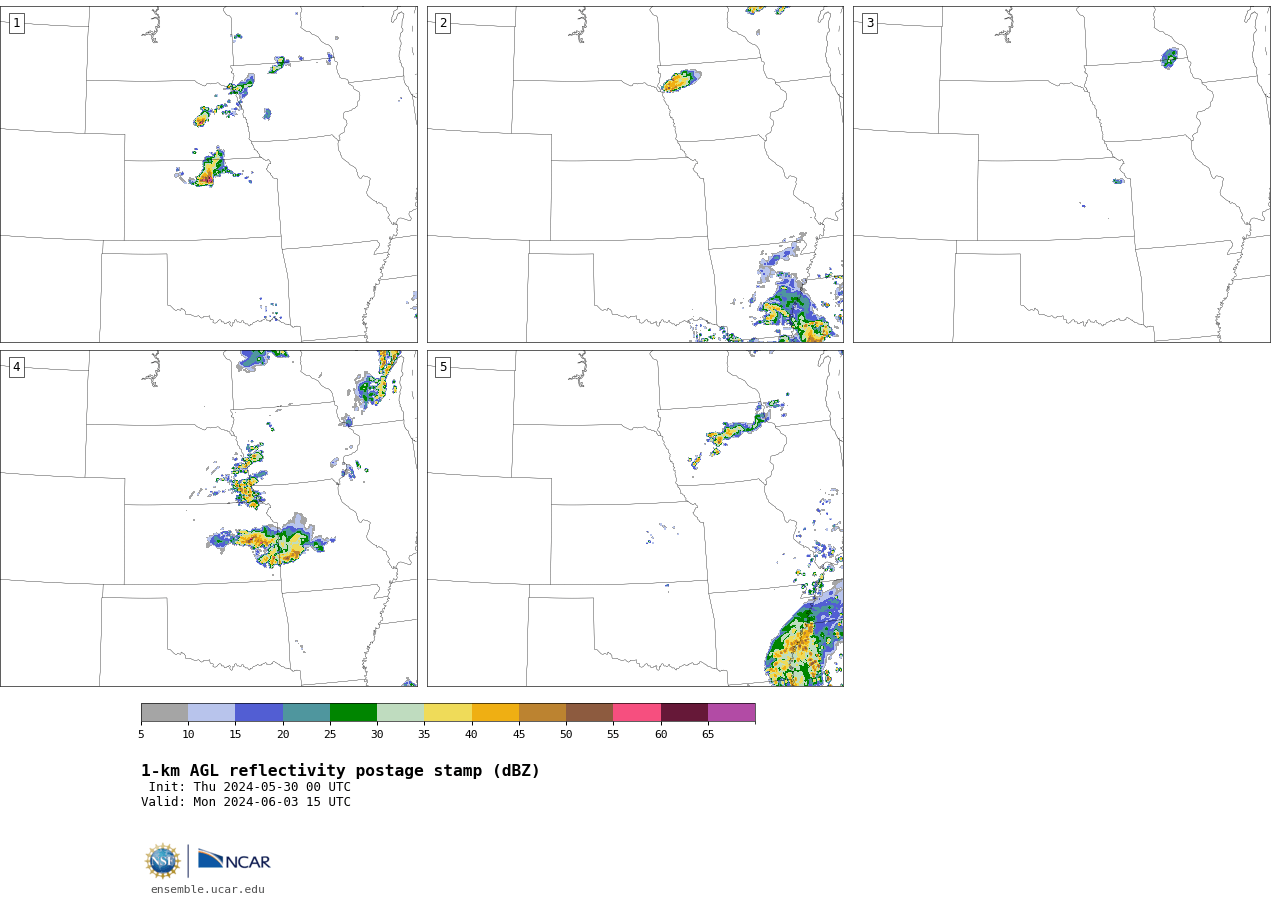Click the colorbar tick label 50
1280x901 pixels.
tap(566, 735)
